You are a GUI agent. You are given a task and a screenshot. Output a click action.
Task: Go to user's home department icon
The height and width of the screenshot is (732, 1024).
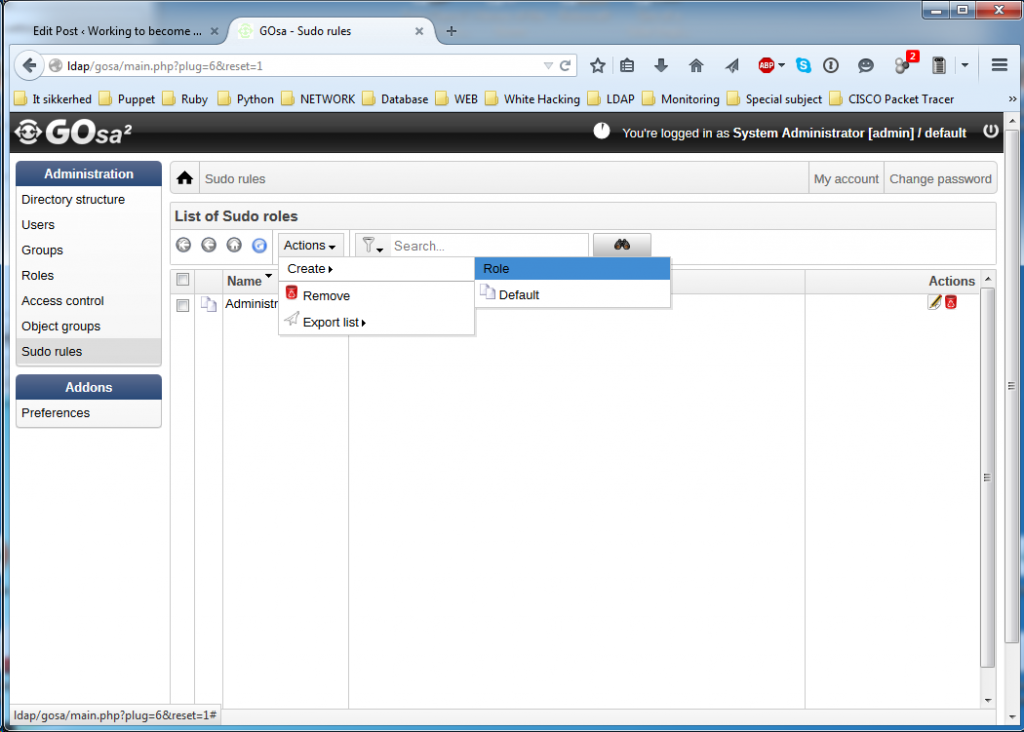[234, 245]
